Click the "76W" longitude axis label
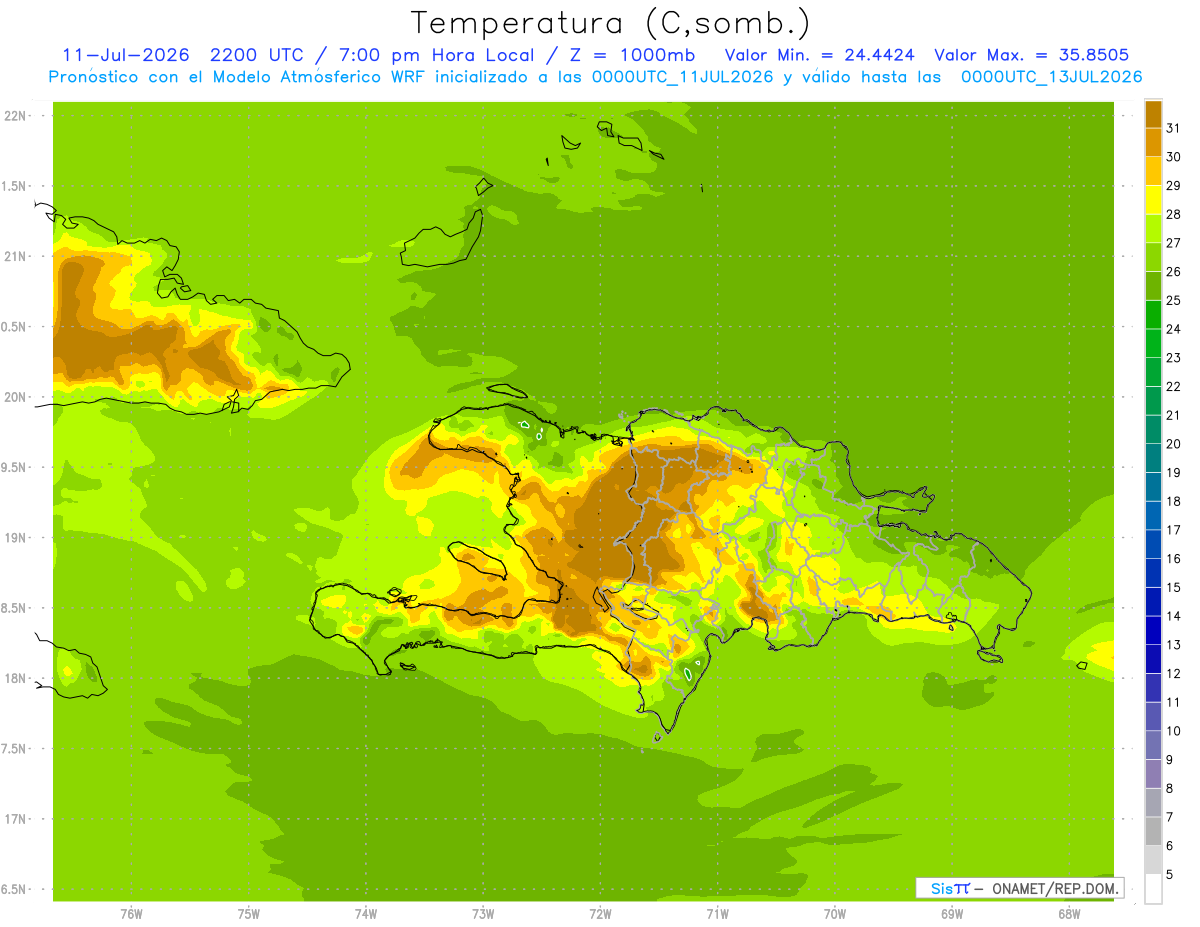The height and width of the screenshot is (927, 1200). pos(131,914)
